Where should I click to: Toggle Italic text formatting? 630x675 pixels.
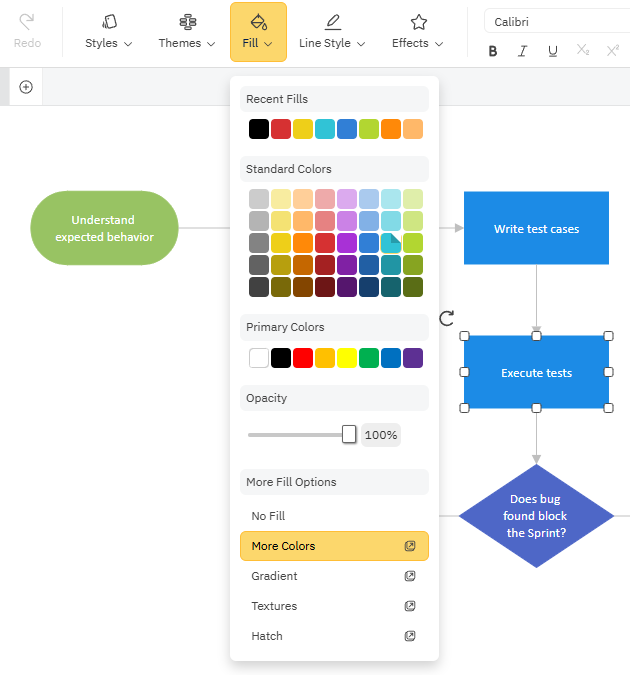(x=523, y=51)
